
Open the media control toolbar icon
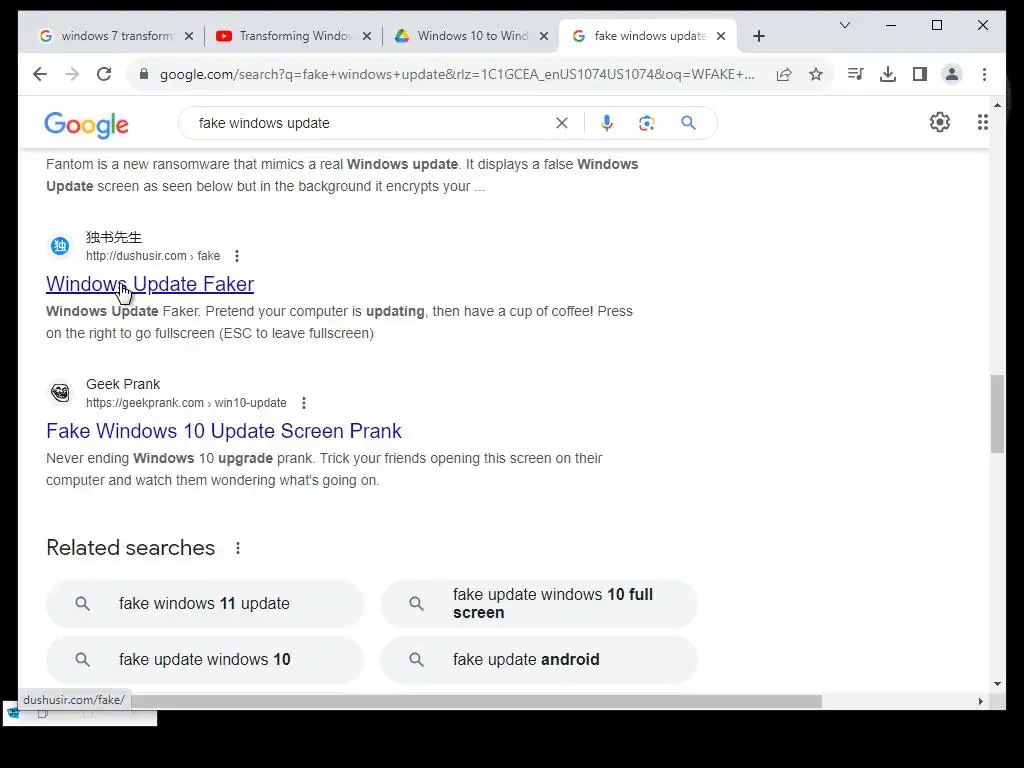pyautogui.click(x=855, y=74)
